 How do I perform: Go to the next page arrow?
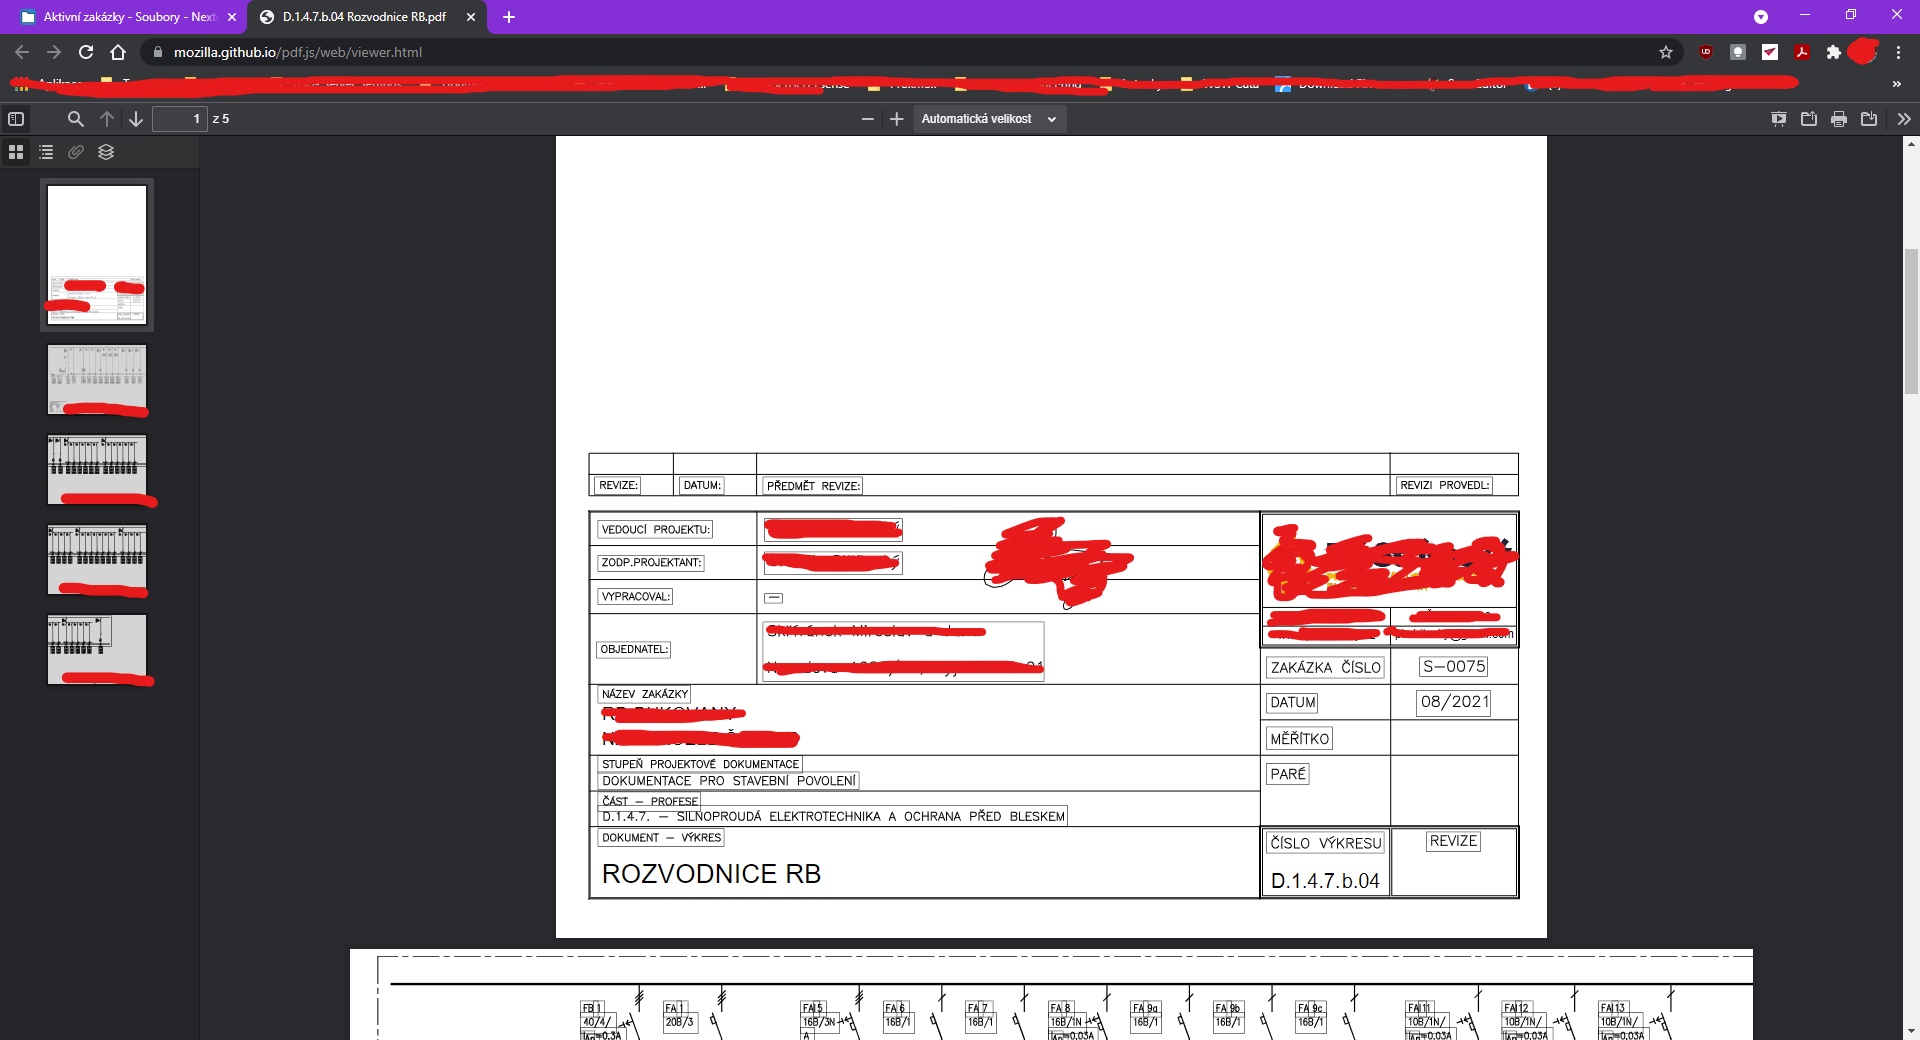pyautogui.click(x=135, y=119)
